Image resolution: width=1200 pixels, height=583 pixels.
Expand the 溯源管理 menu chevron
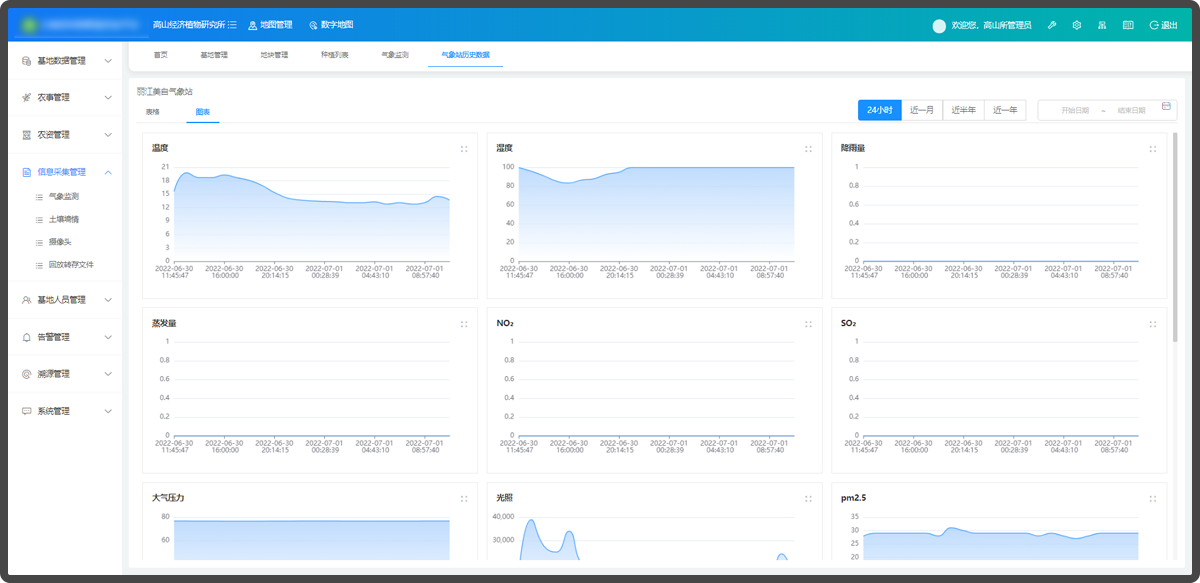(x=108, y=374)
